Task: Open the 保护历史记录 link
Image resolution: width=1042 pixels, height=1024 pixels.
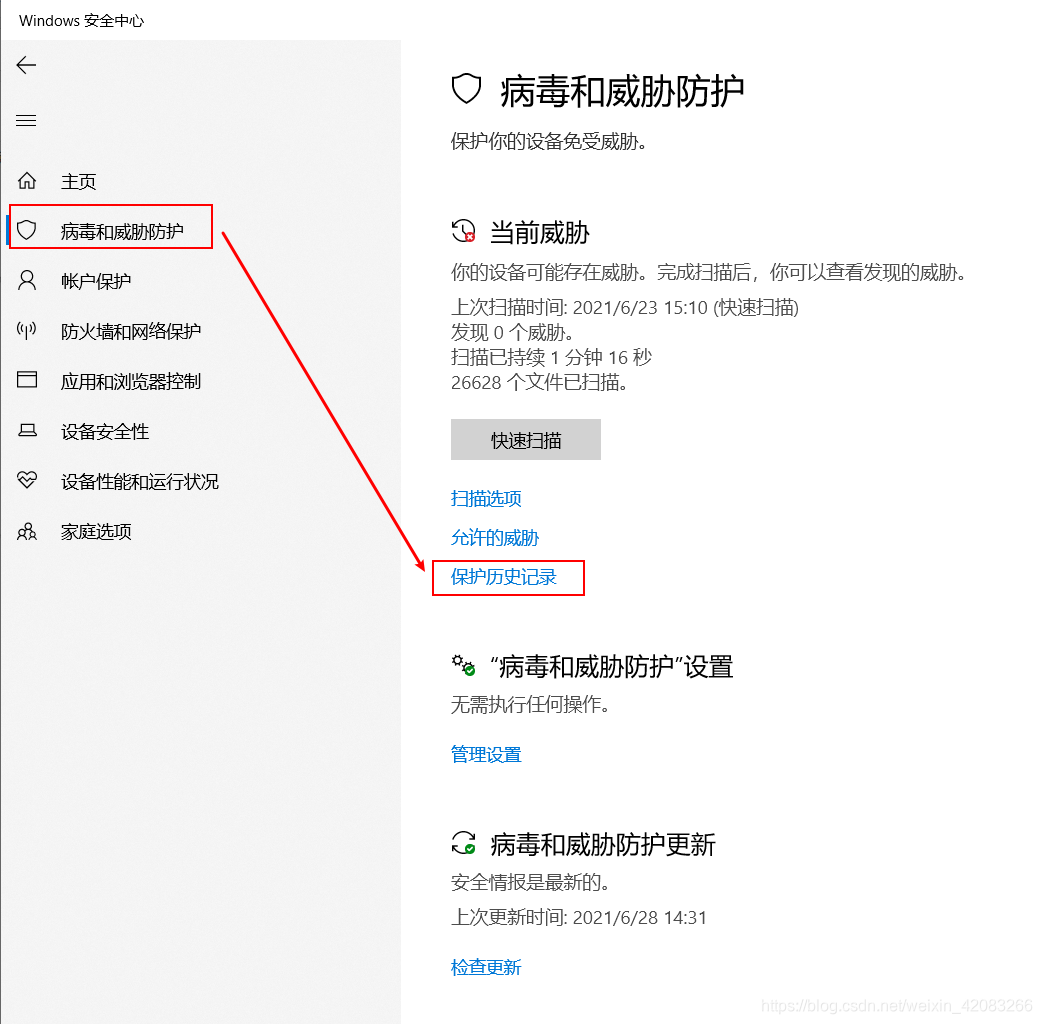Action: click(x=504, y=577)
